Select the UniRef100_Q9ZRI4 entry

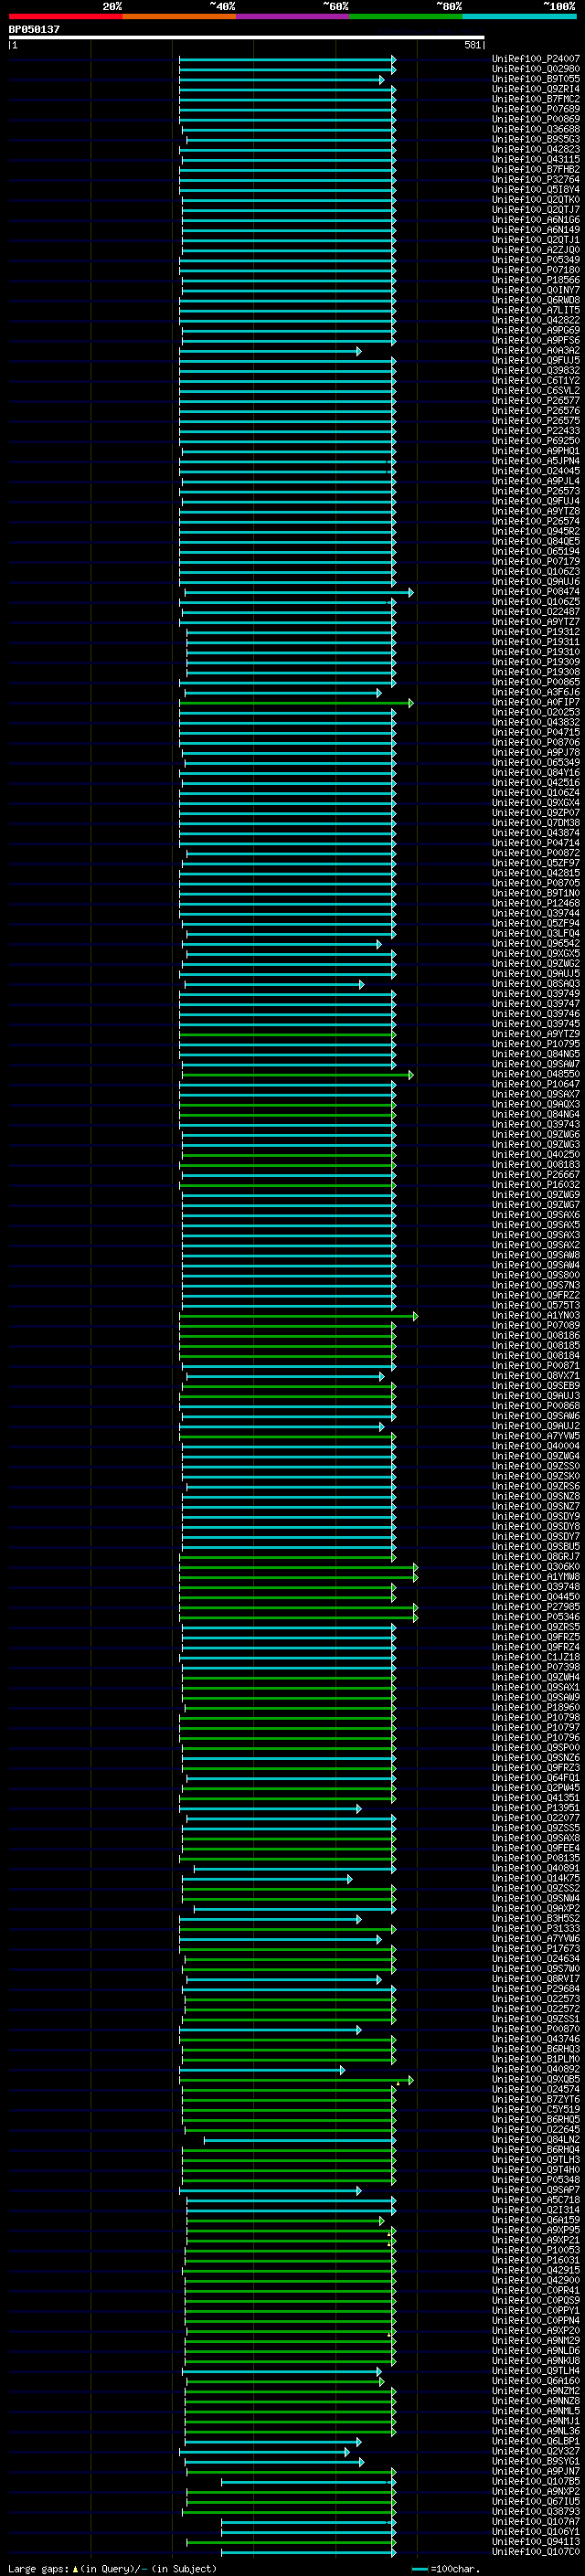coord(536,89)
